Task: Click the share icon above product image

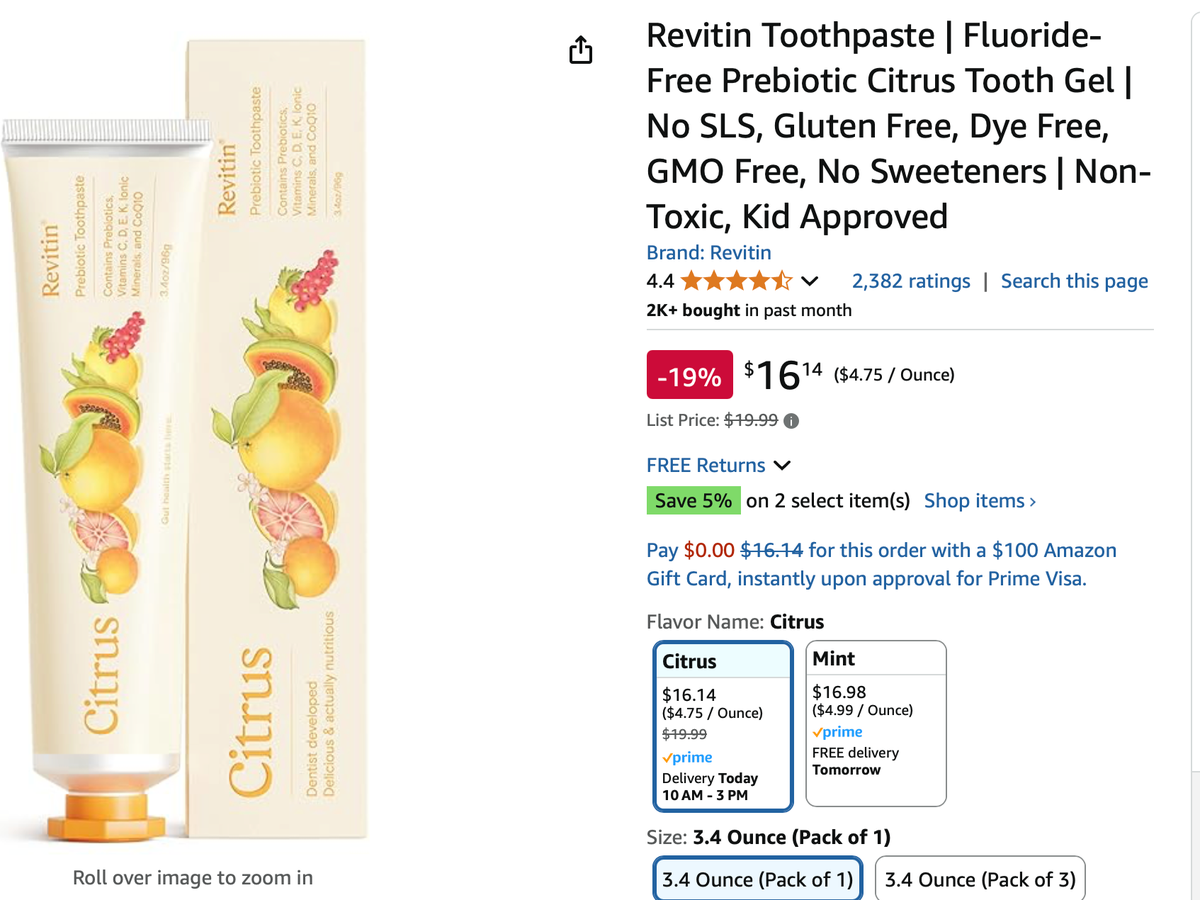Action: (x=581, y=50)
